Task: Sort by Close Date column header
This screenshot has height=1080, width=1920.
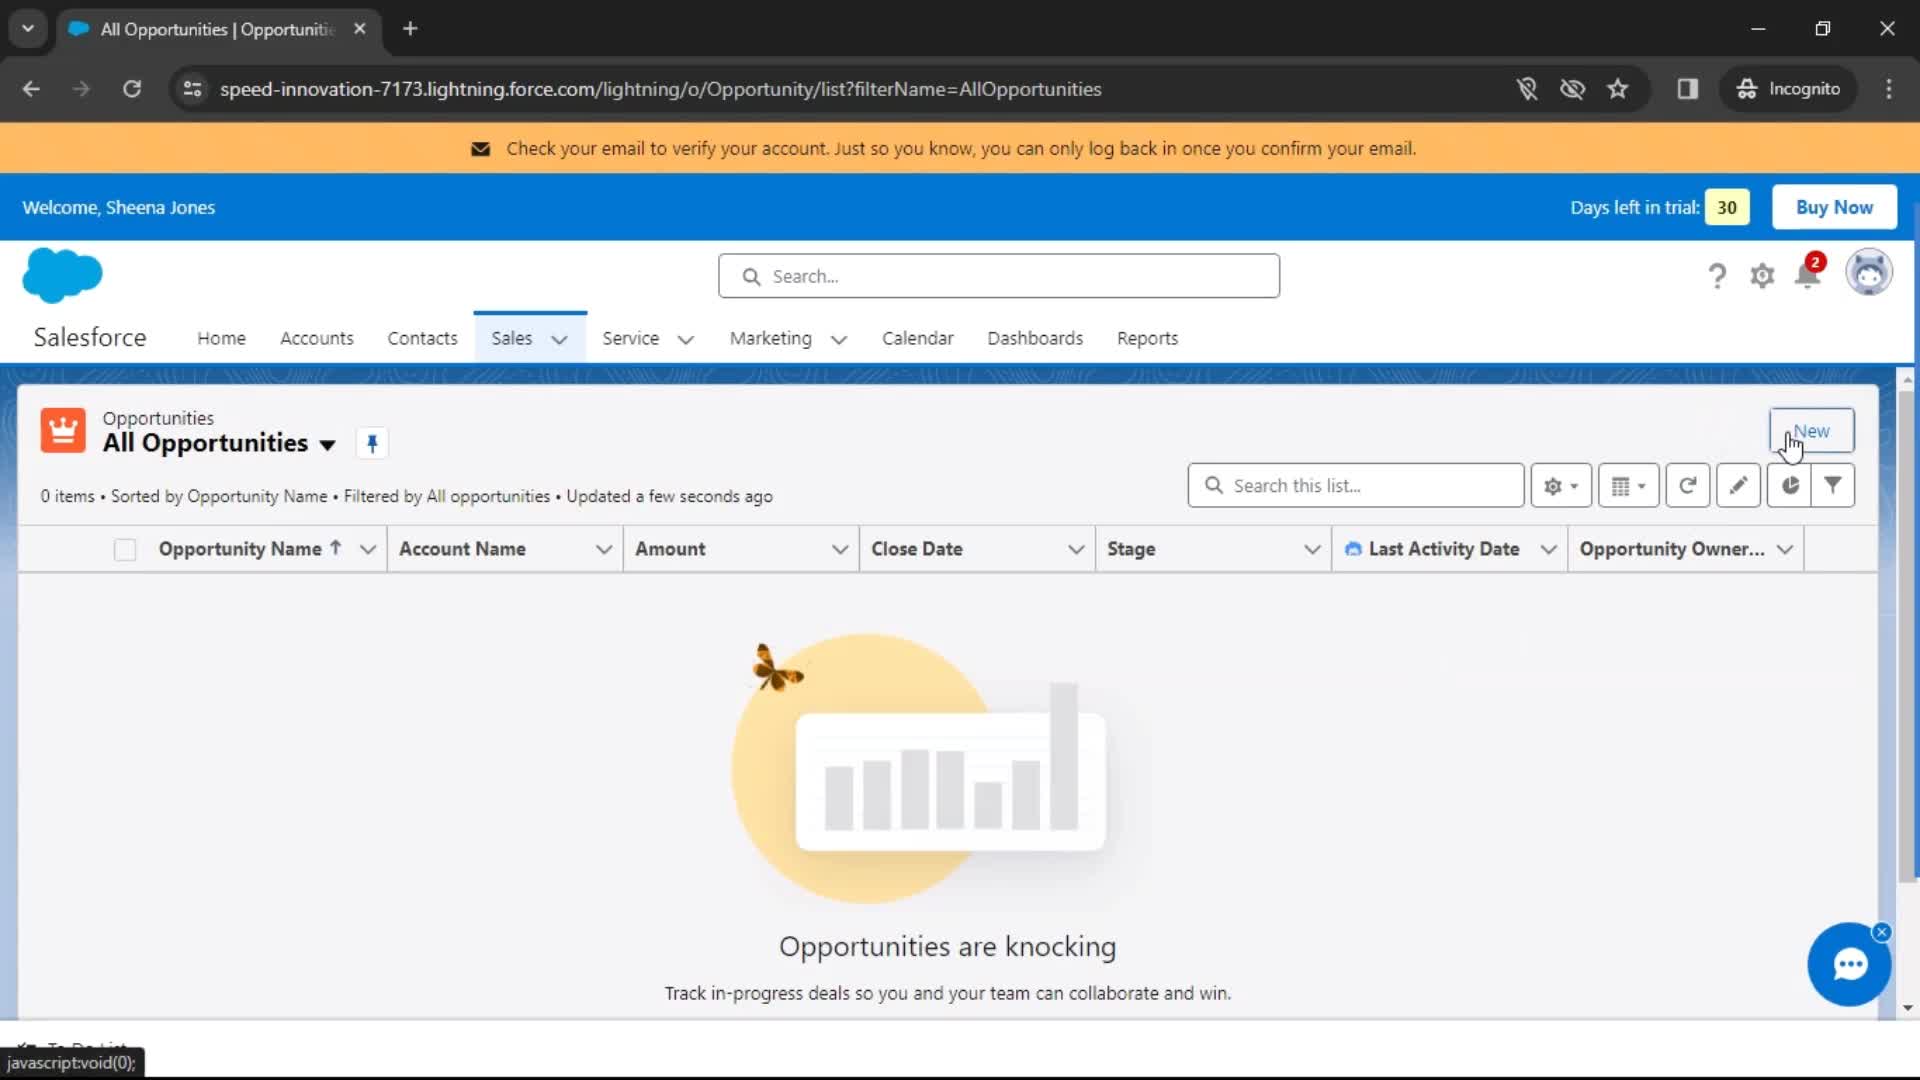Action: (917, 549)
